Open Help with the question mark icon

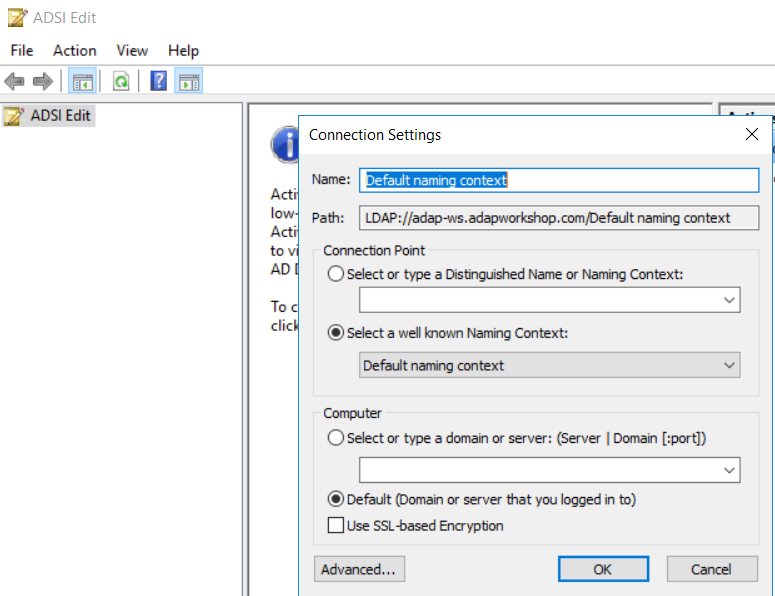159,81
